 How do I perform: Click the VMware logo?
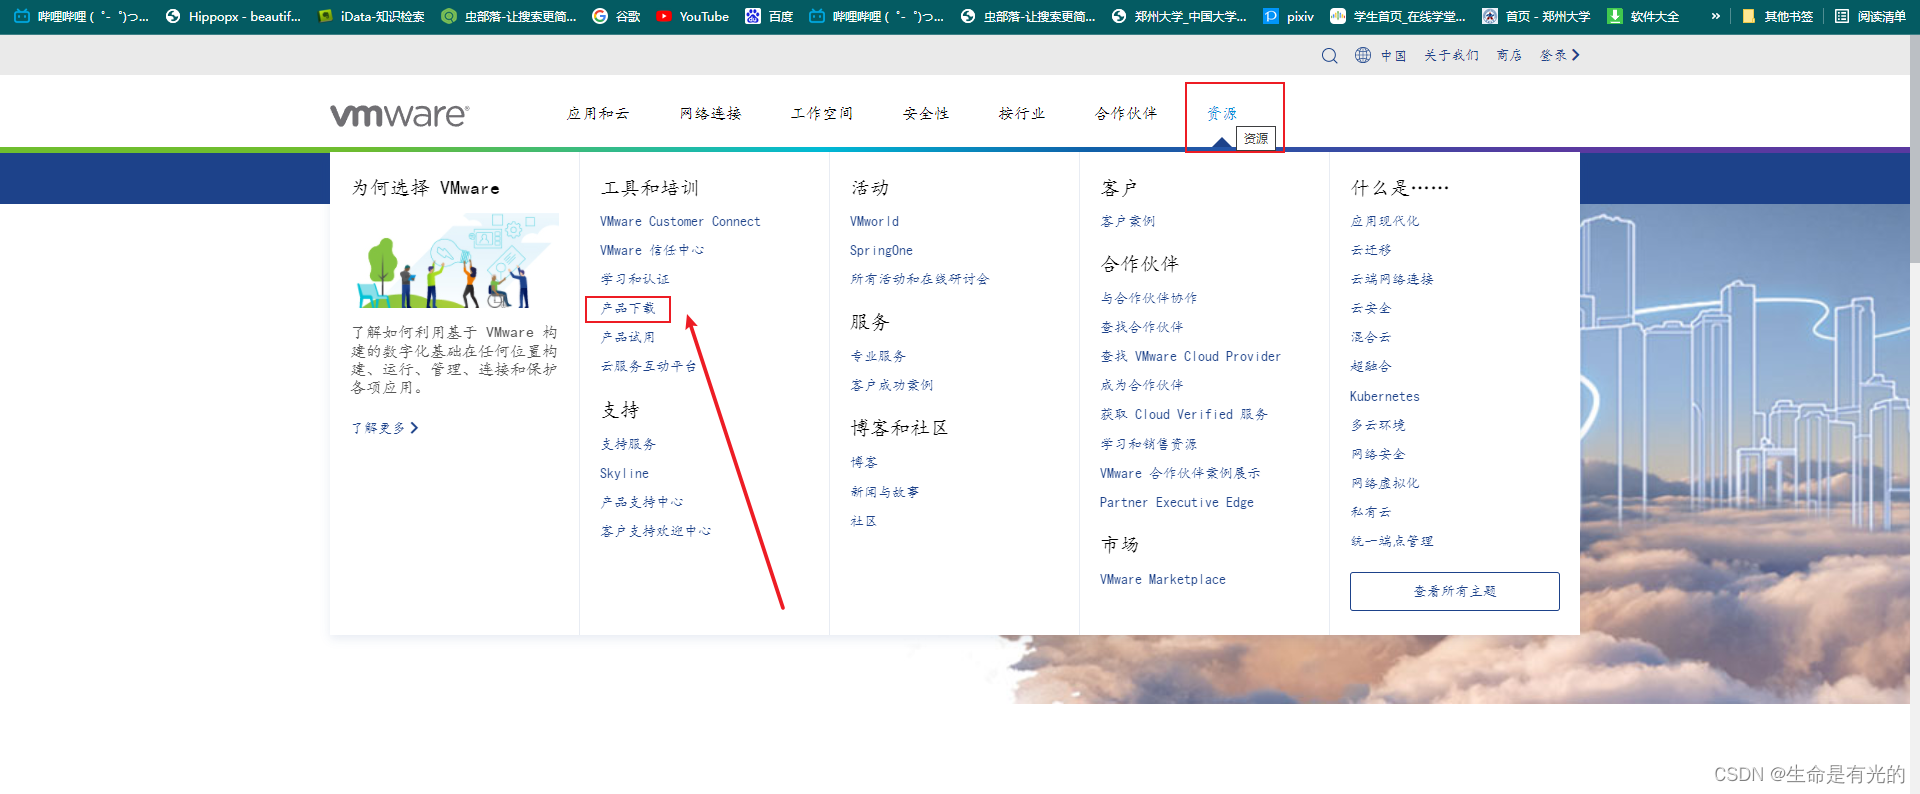[400, 115]
